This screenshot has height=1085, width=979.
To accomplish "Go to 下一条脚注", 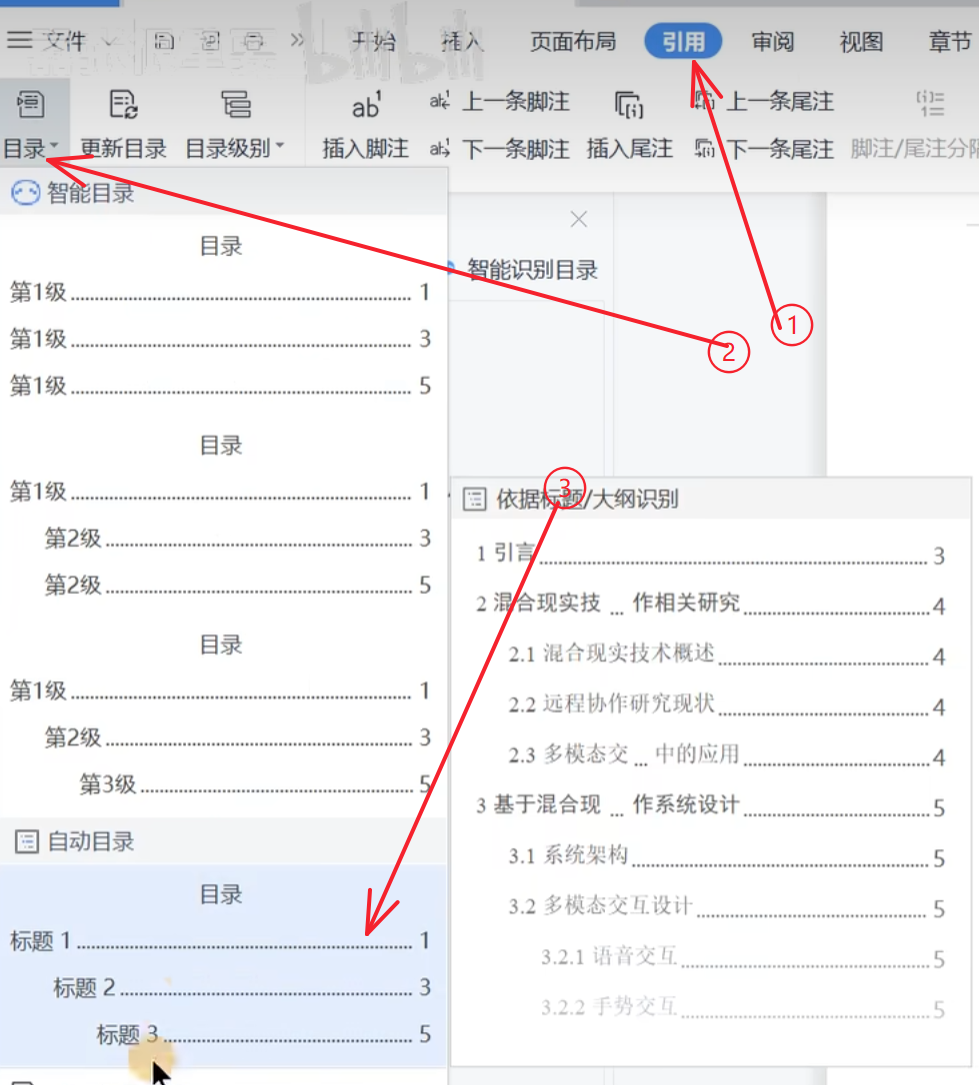I will [515, 149].
